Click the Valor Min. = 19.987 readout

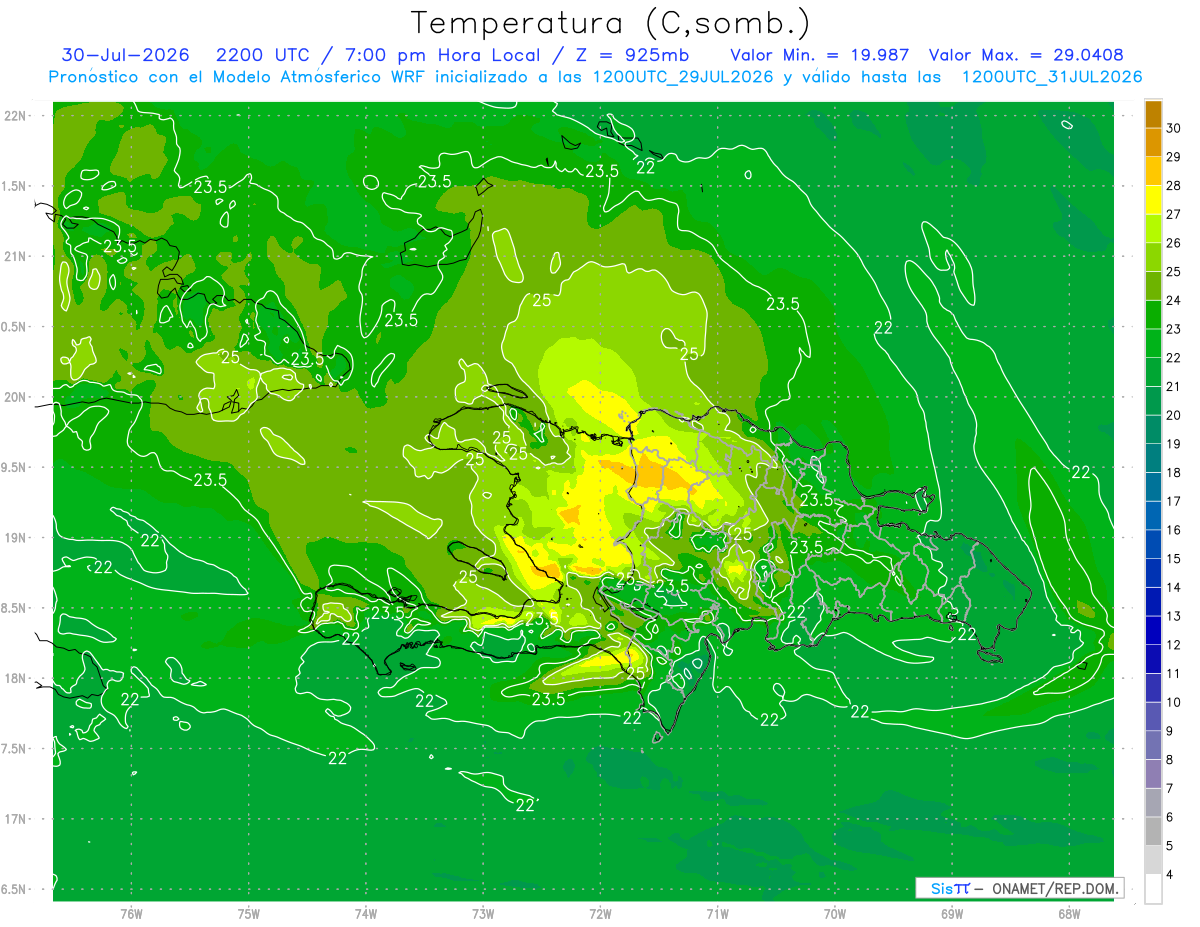point(820,54)
